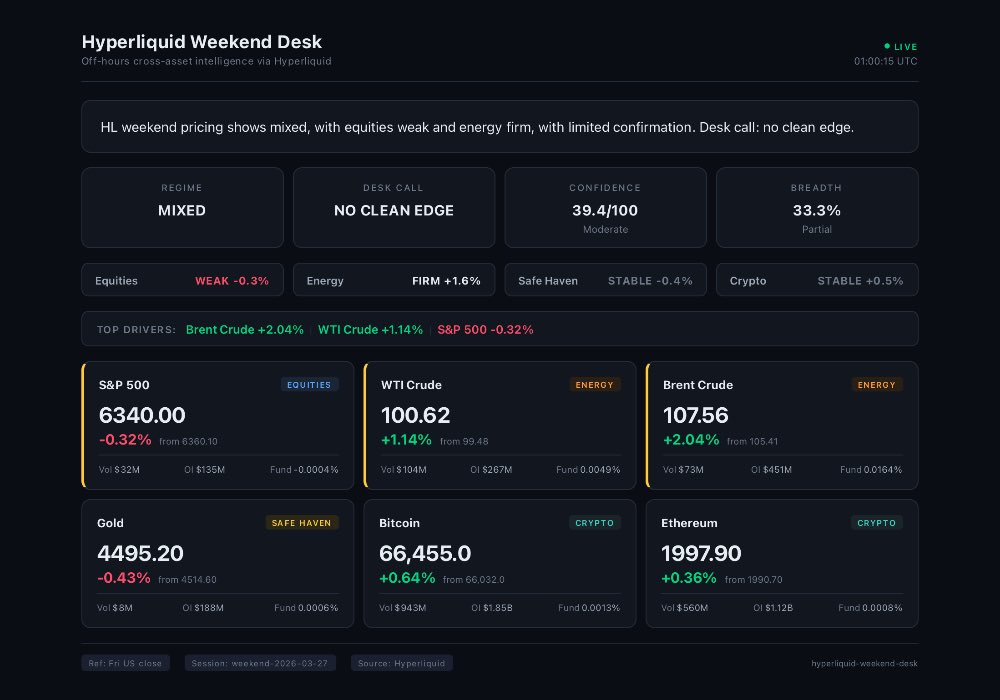Click the WTI Crude Vol $104M stat
The width and height of the screenshot is (1000, 700).
(x=404, y=470)
